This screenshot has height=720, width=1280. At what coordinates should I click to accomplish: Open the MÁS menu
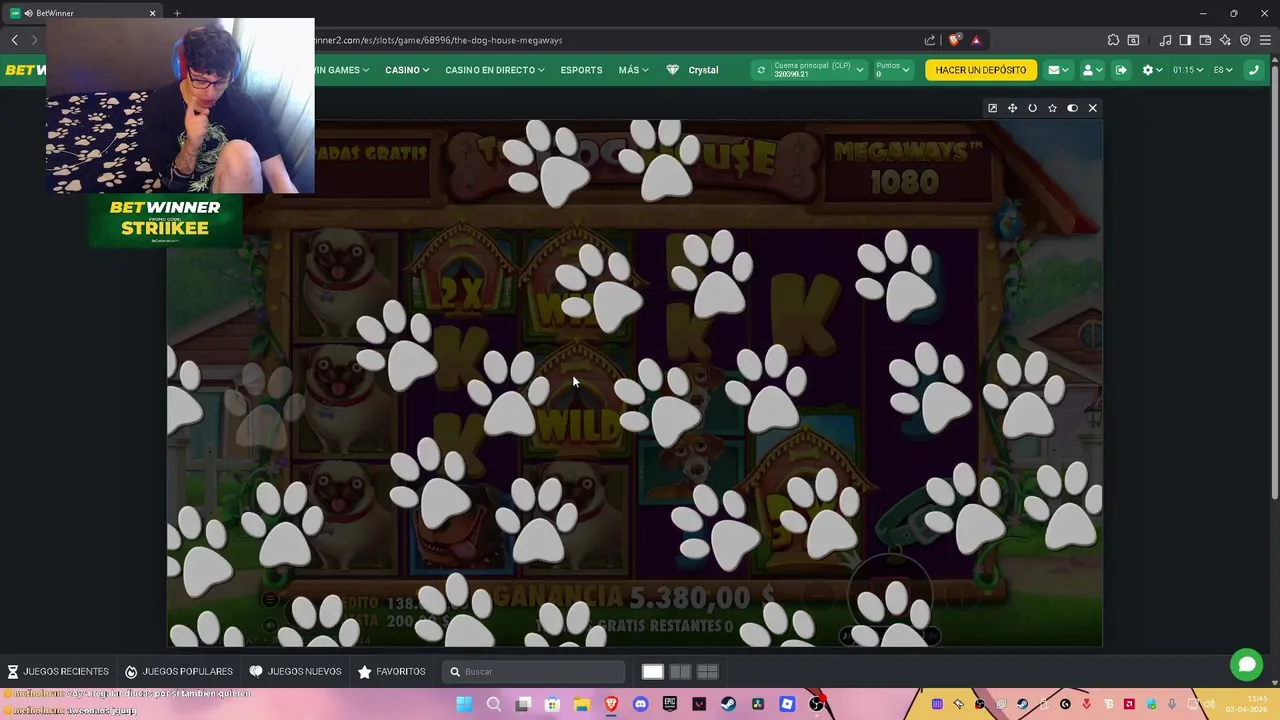633,70
